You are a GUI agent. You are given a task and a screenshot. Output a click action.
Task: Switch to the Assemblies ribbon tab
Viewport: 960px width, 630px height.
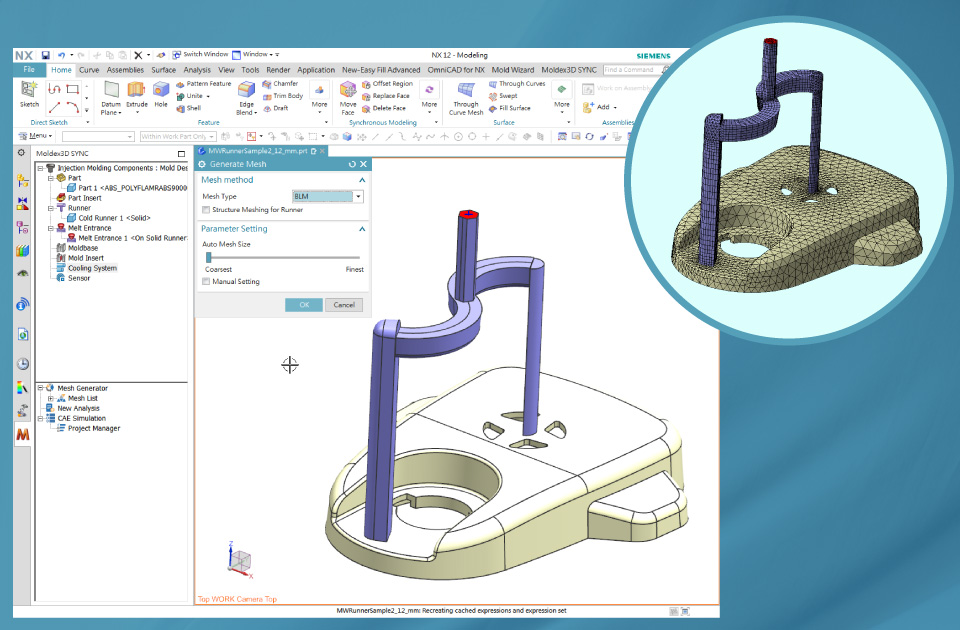click(126, 70)
